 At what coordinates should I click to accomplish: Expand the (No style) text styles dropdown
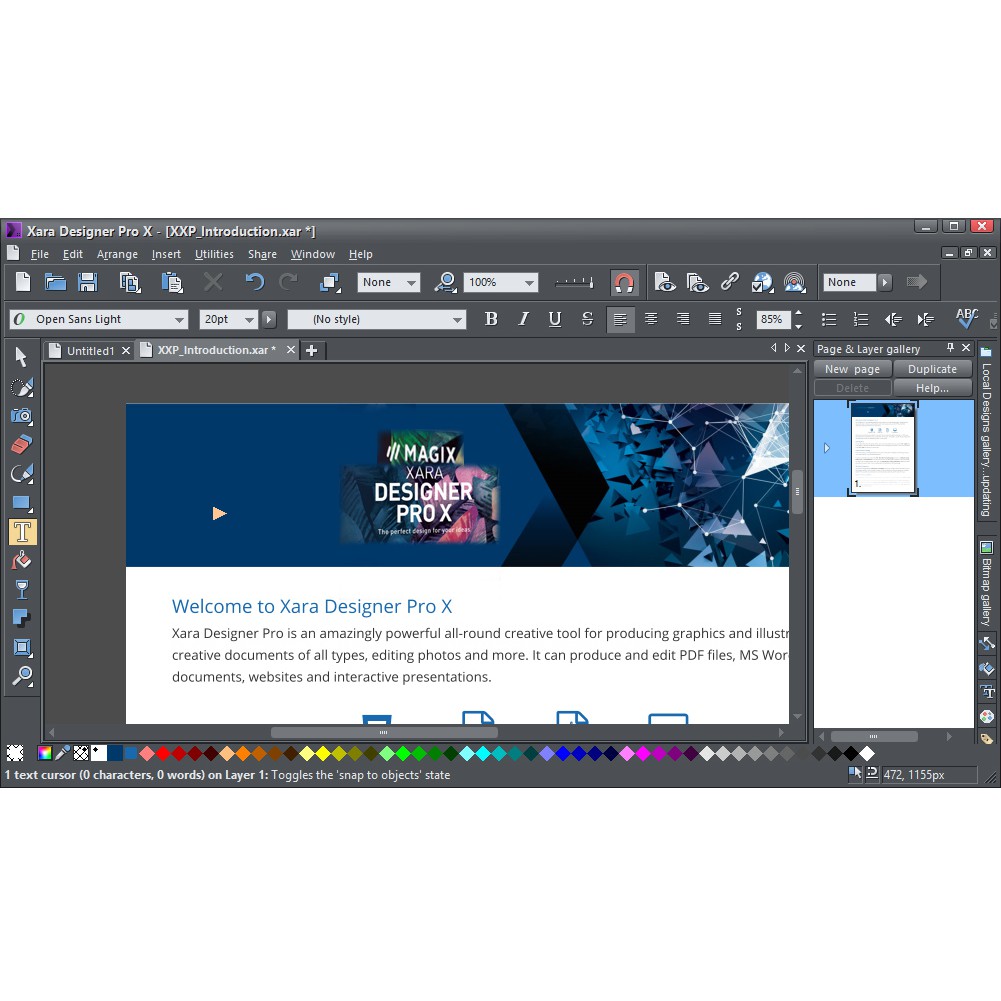click(x=459, y=319)
